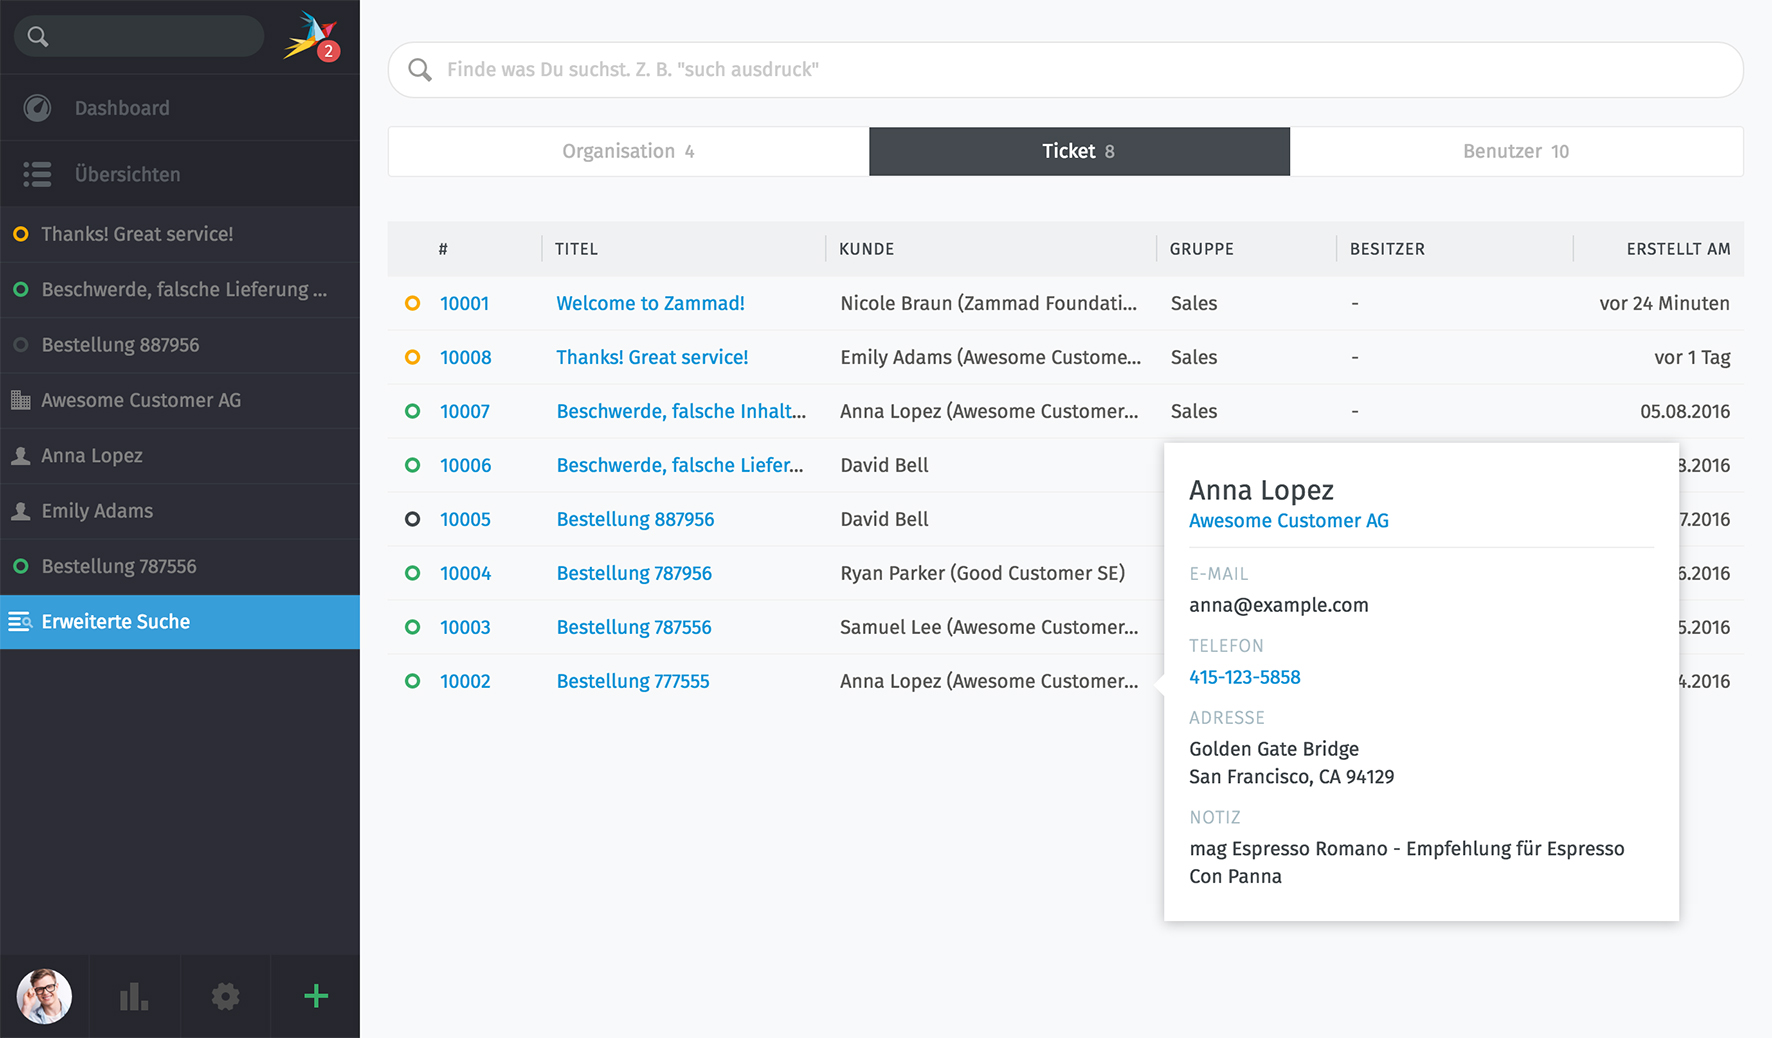Select the Ticket tab
Image resolution: width=1772 pixels, height=1038 pixels.
click(1078, 151)
